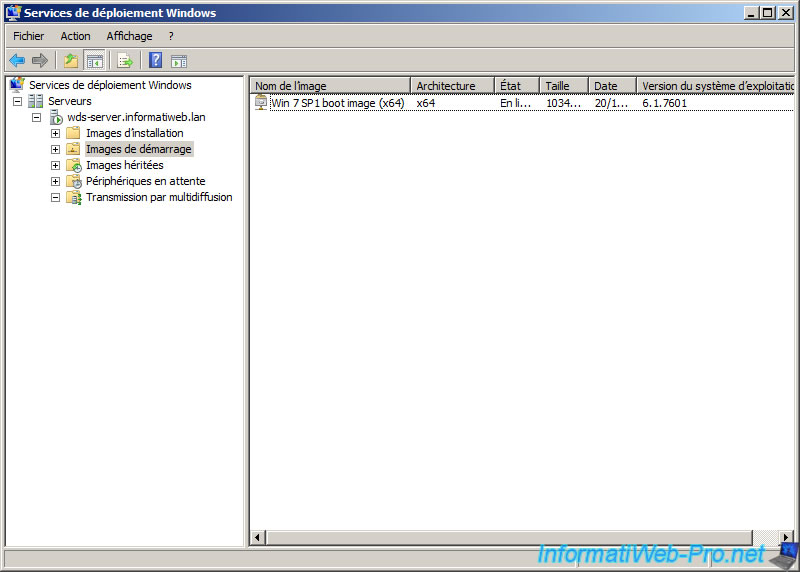The image size is (800, 572).
Task: Collapse the wds-server.informatiweb.lan node
Action: [x=37, y=117]
